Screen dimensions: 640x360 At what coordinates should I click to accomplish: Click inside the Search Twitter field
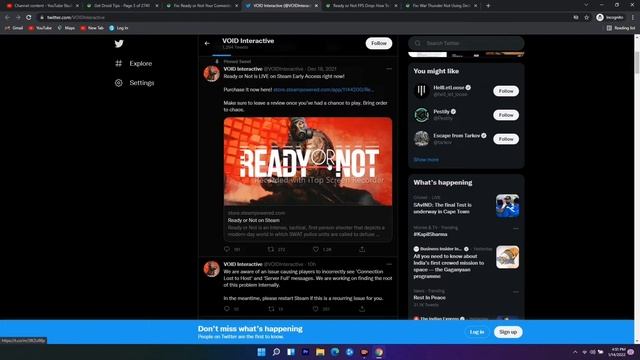[x=466, y=43]
